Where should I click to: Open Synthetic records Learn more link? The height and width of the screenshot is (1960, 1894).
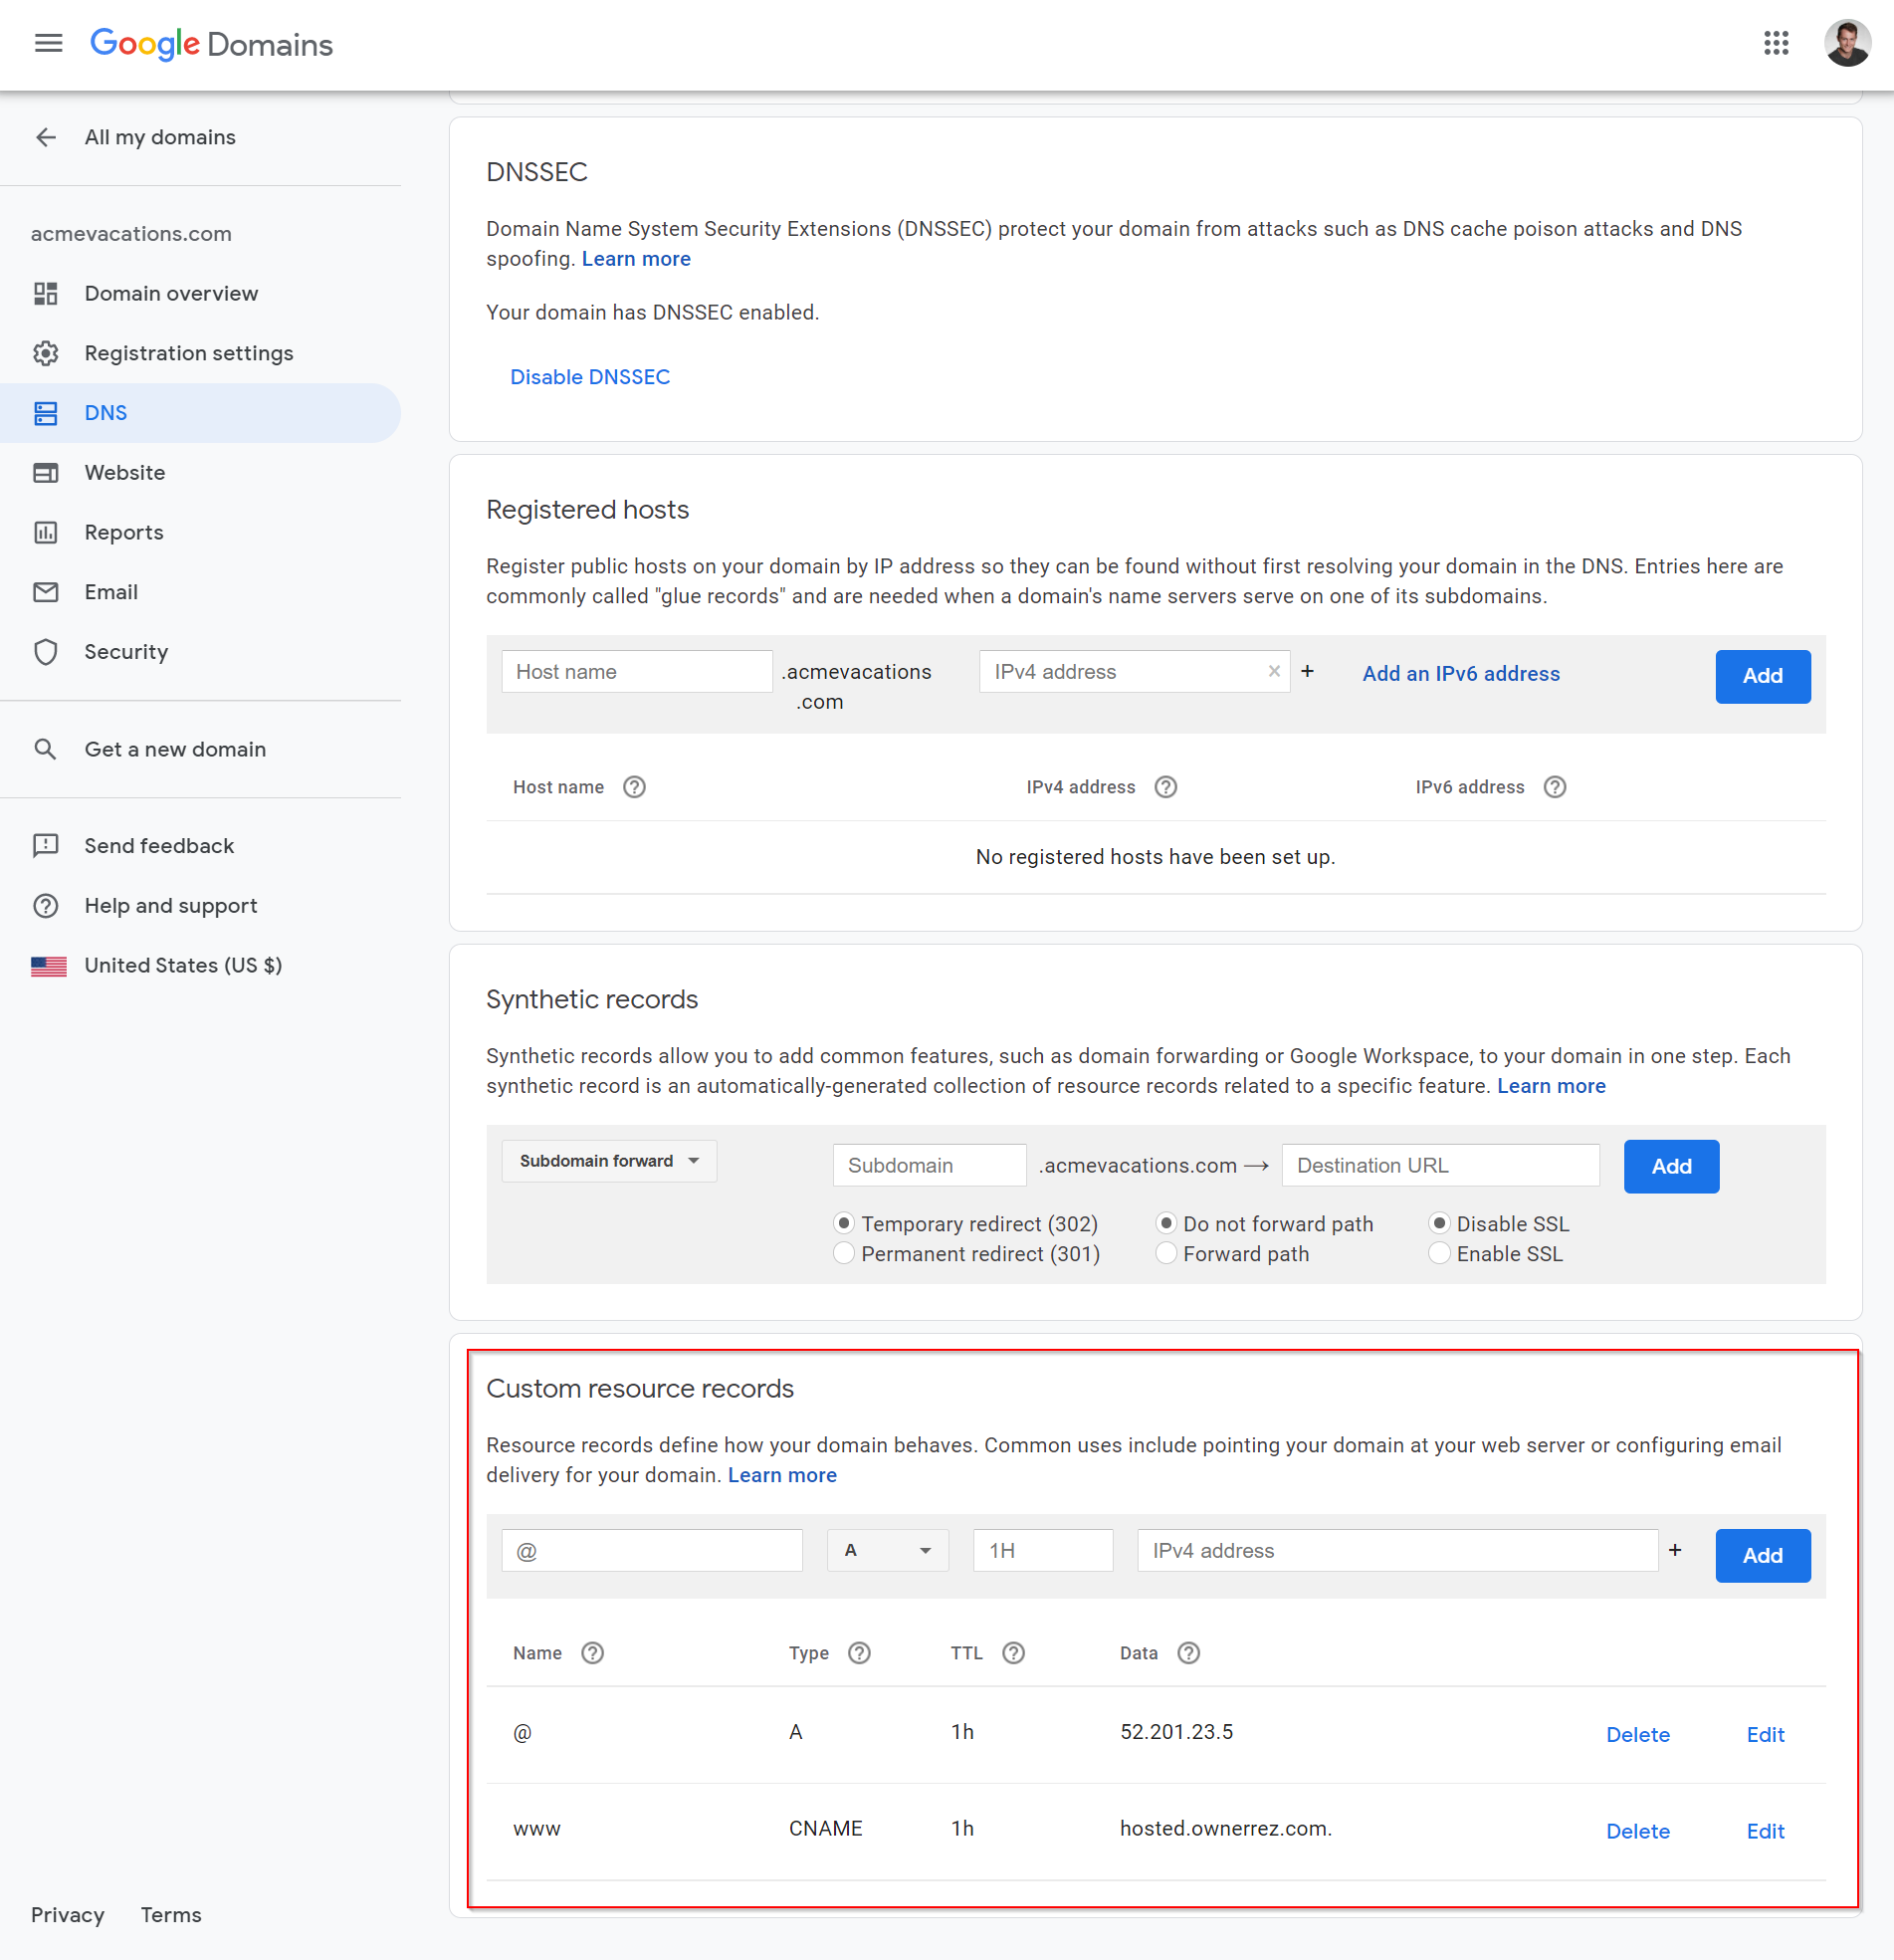tap(1551, 1086)
